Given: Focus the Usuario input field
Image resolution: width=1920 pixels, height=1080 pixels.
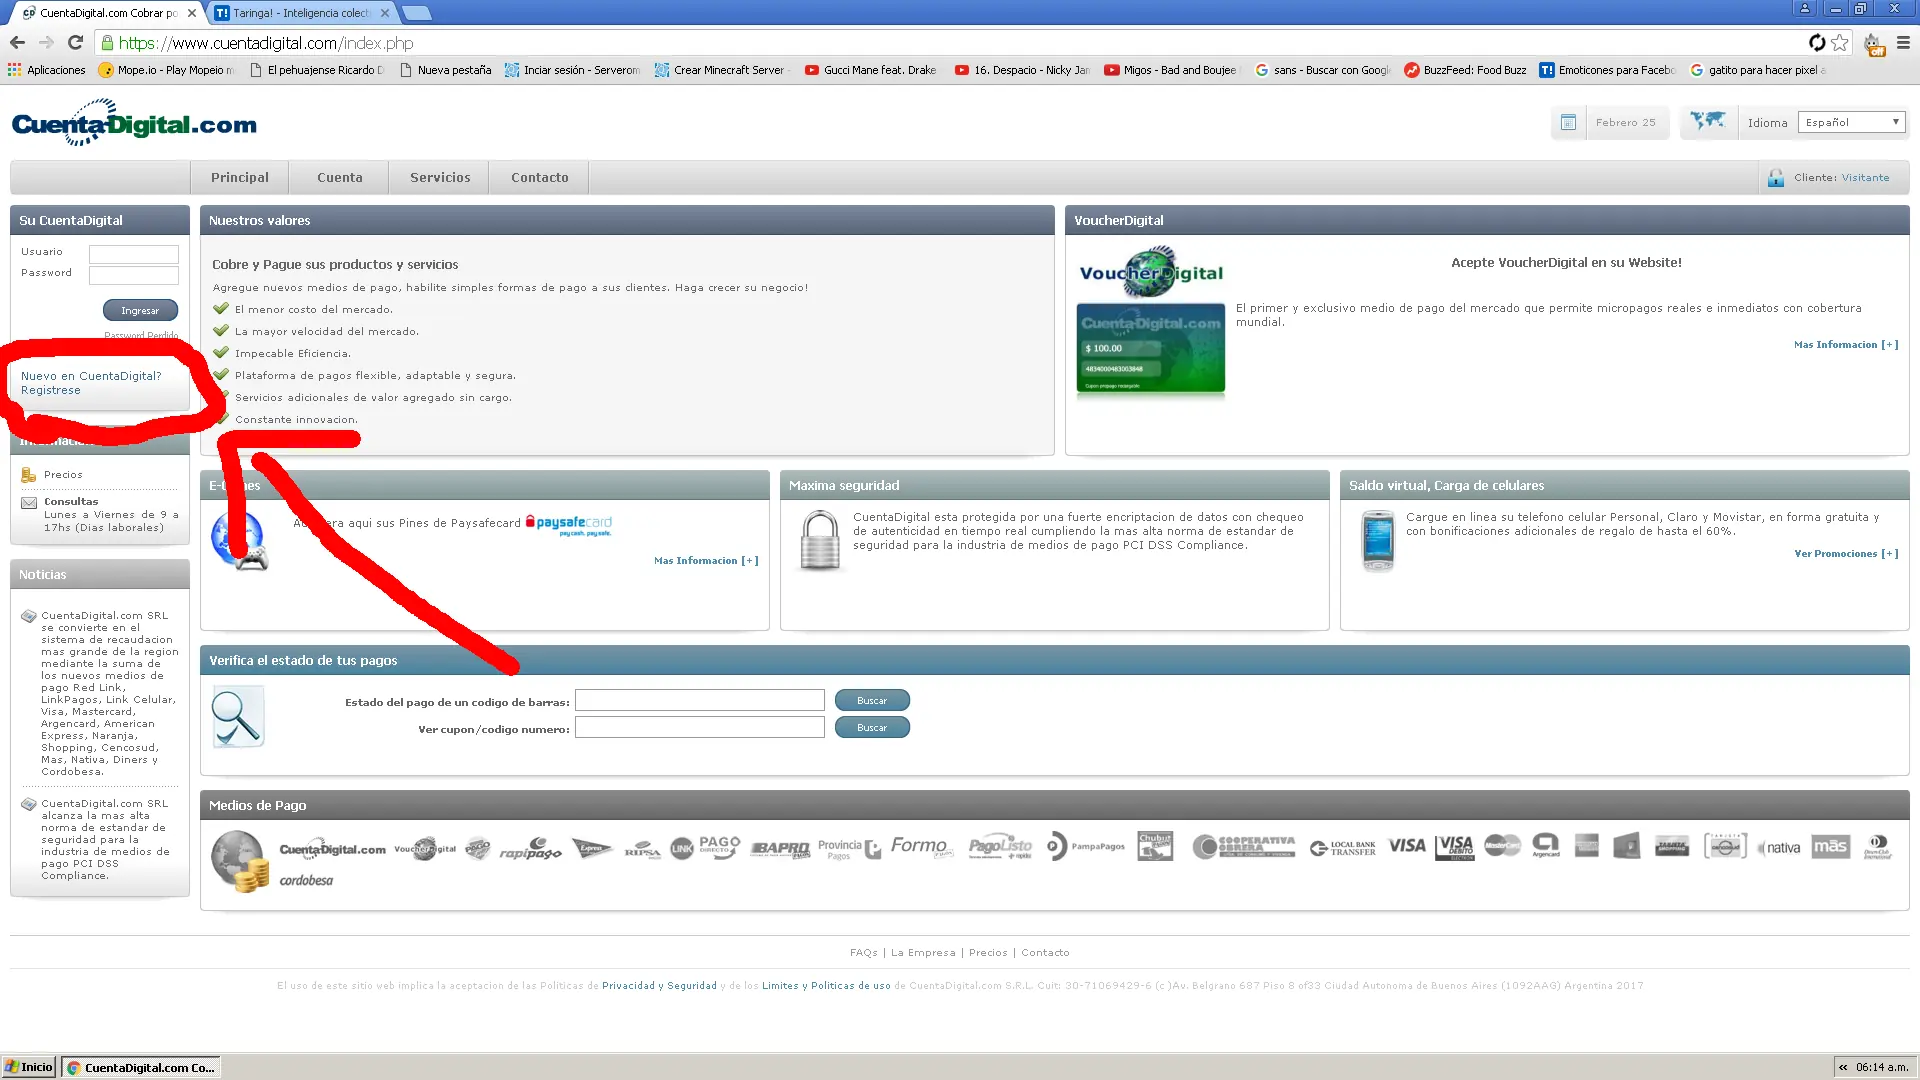Looking at the screenshot, I should [134, 254].
